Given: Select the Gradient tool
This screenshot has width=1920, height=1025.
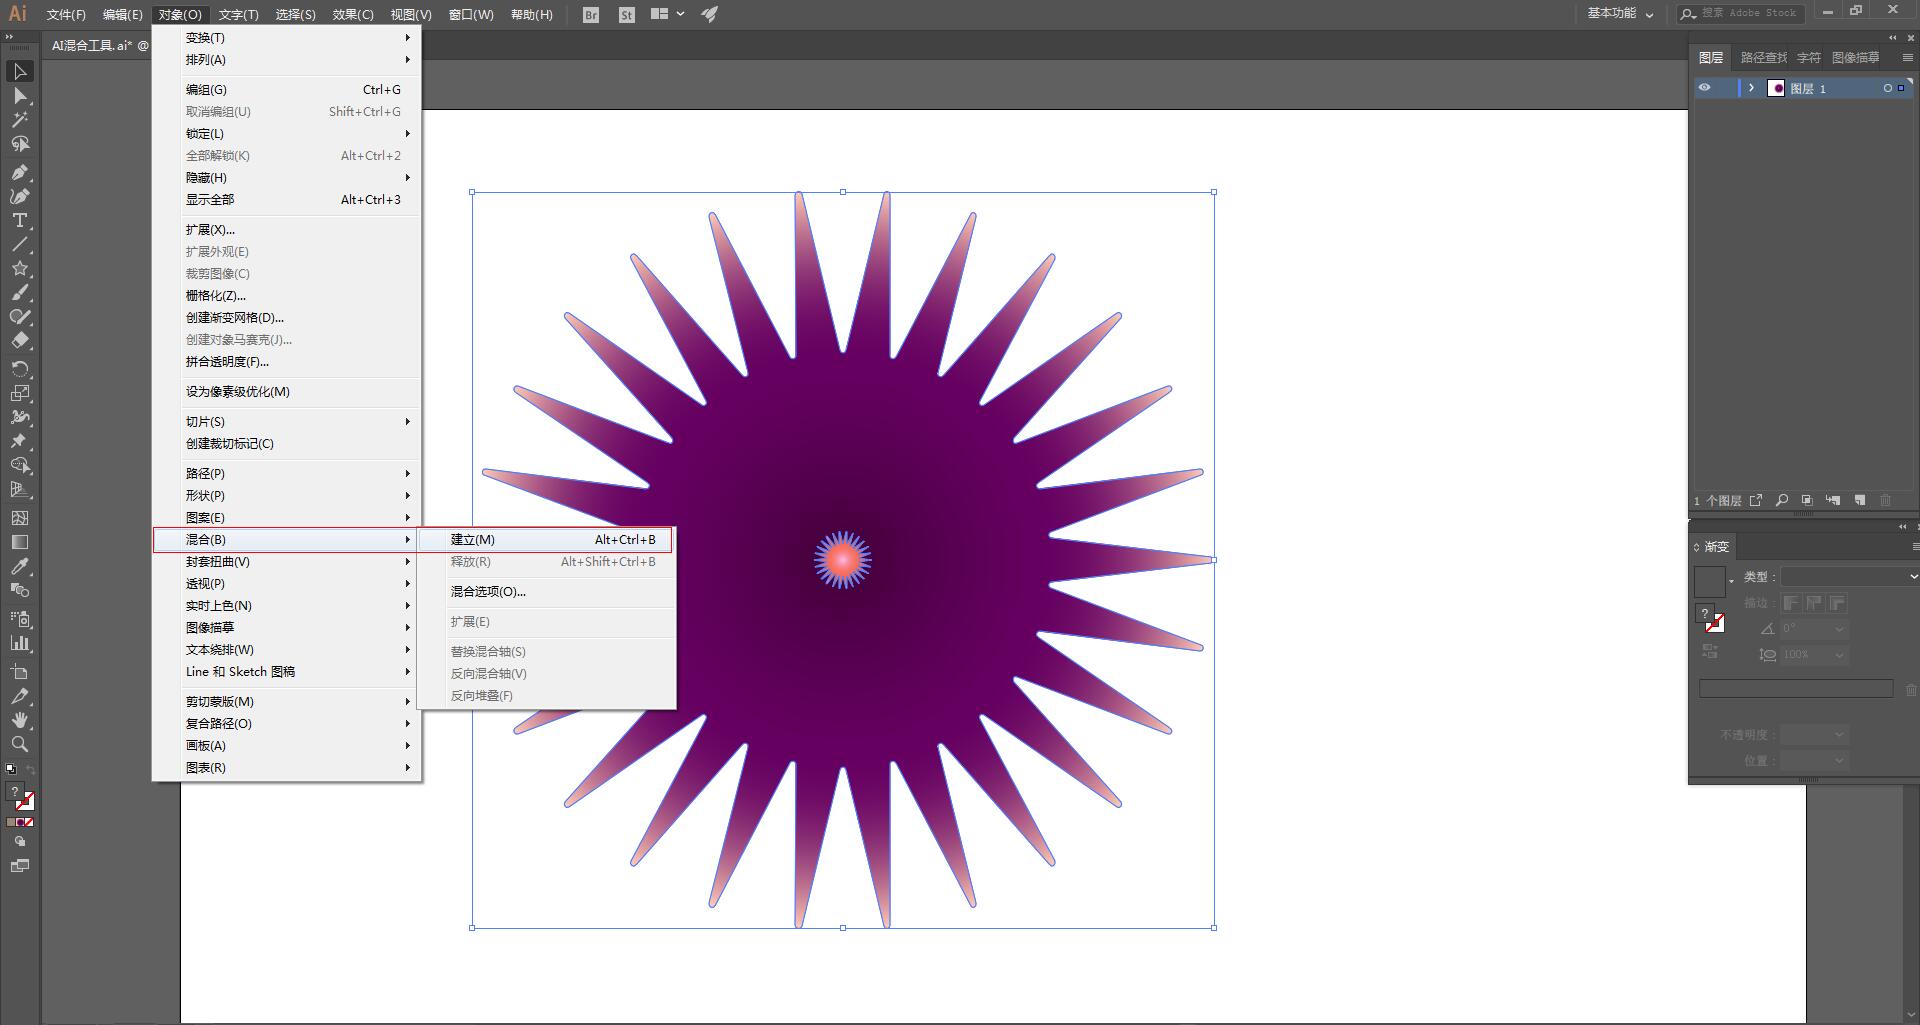Looking at the screenshot, I should [19, 542].
